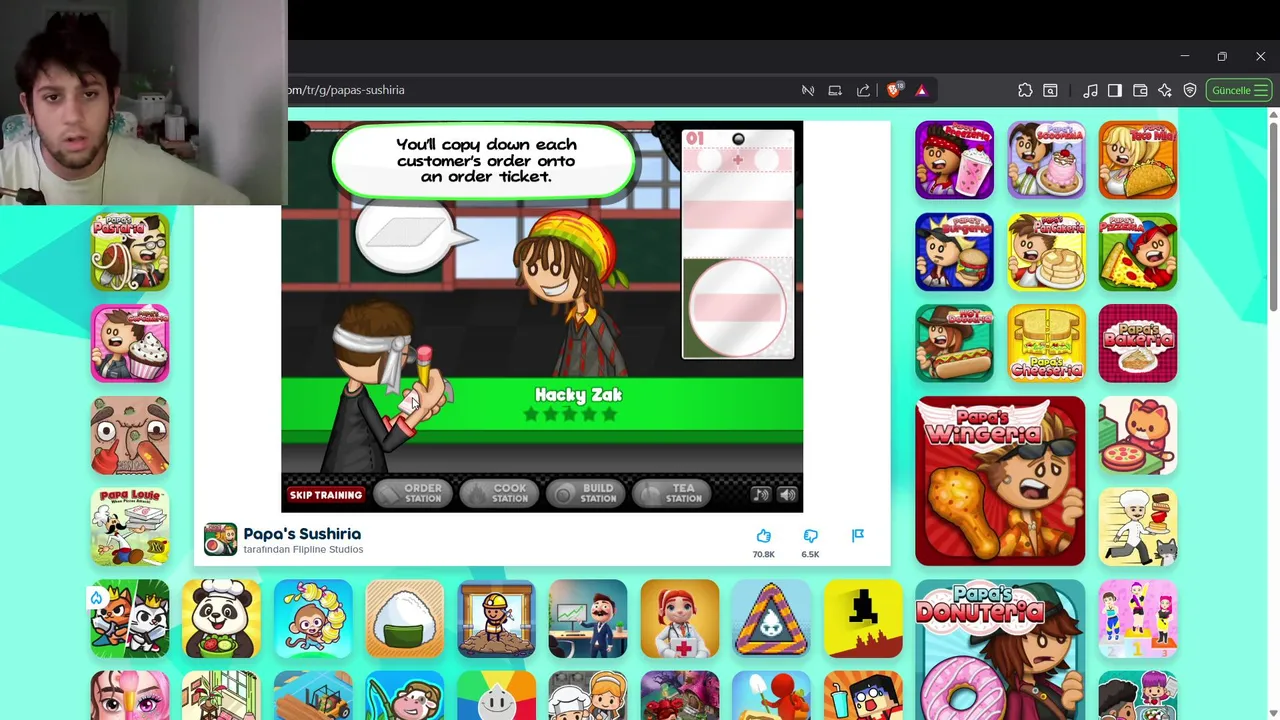Open the music note playlist icon
This screenshot has height=720, width=1280.
point(1090,90)
